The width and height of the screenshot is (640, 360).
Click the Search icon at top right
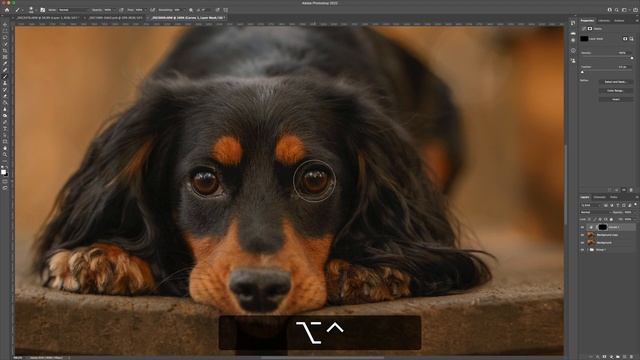tap(616, 10)
